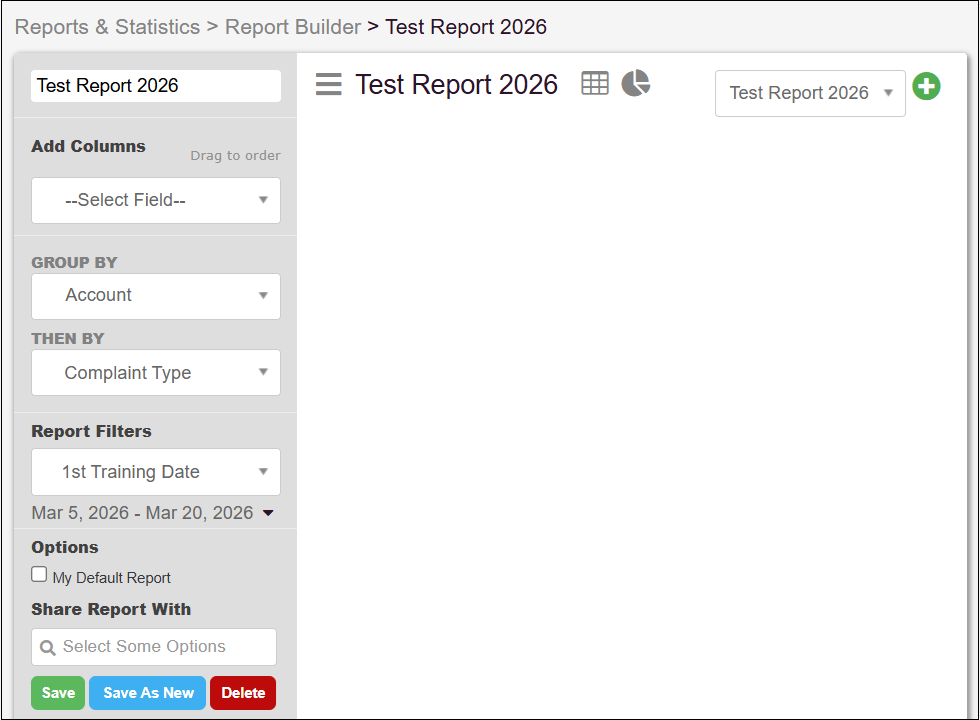This screenshot has height=720, width=980.
Task: Click the THEN BY label
Action: pyautogui.click(x=68, y=339)
